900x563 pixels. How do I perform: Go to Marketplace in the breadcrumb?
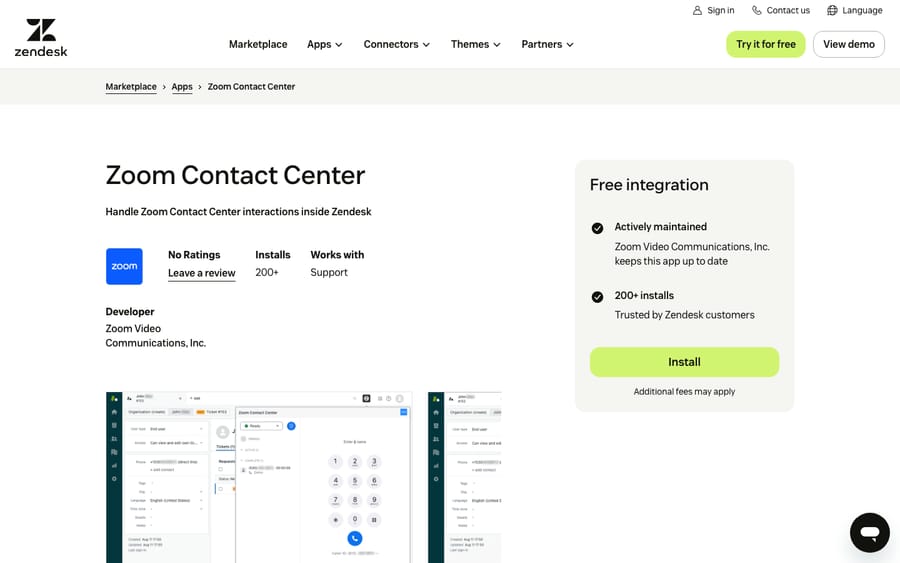click(x=131, y=87)
